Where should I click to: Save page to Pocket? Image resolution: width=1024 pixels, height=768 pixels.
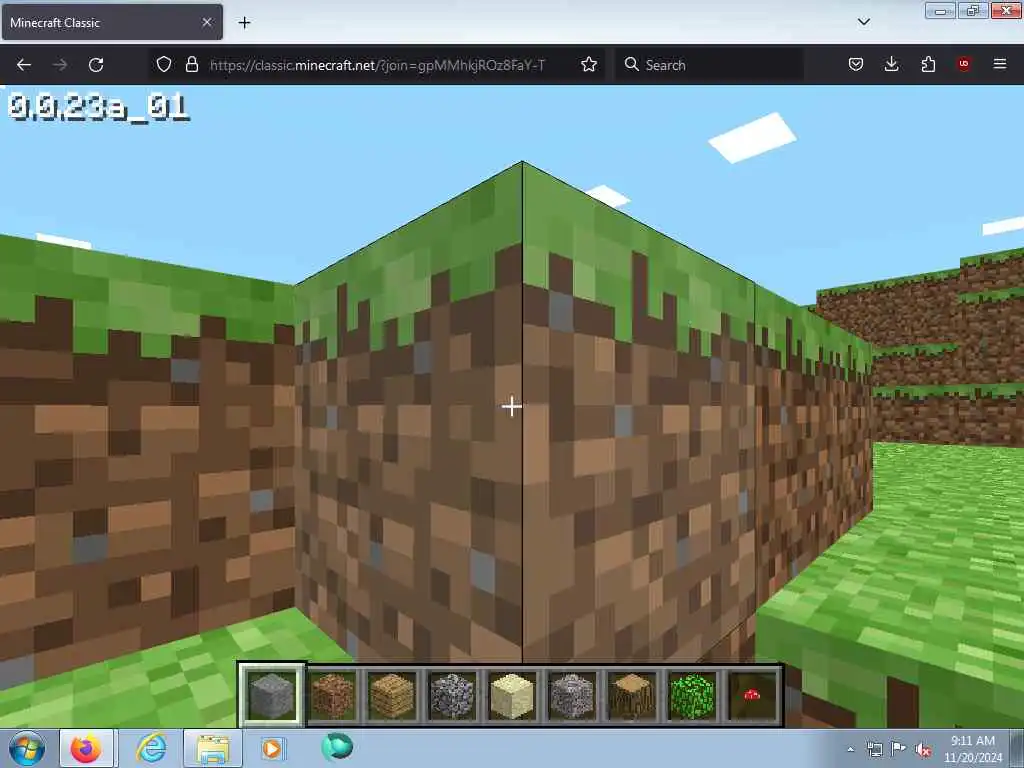(856, 64)
